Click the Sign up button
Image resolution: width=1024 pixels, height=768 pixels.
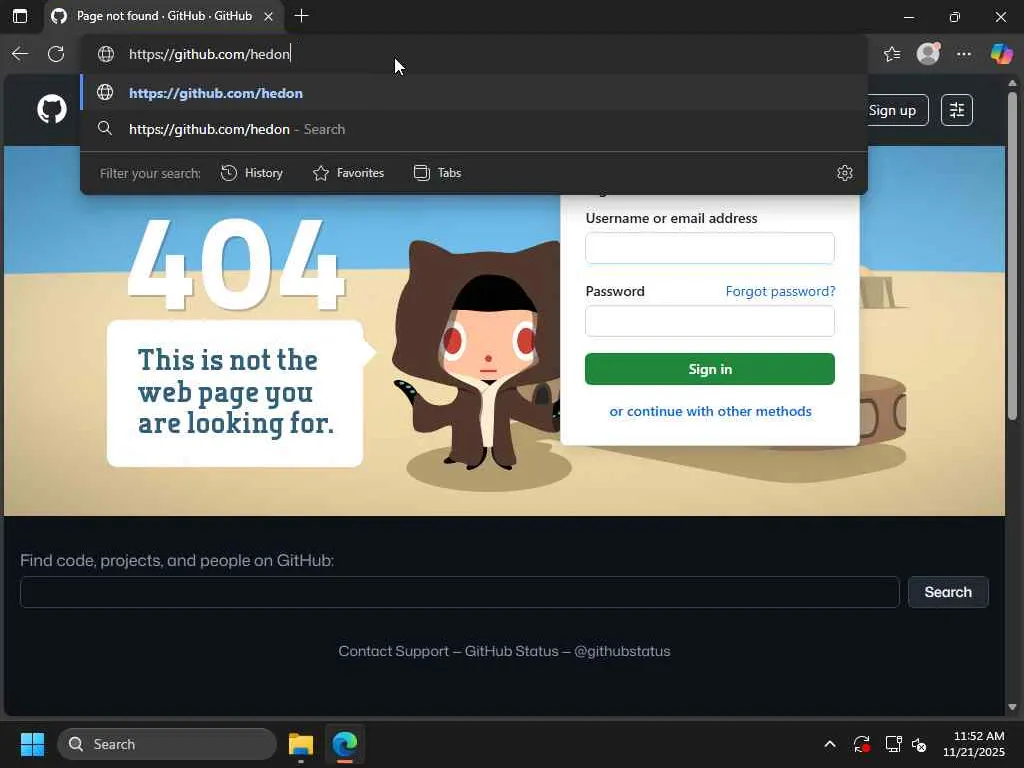[893, 110]
